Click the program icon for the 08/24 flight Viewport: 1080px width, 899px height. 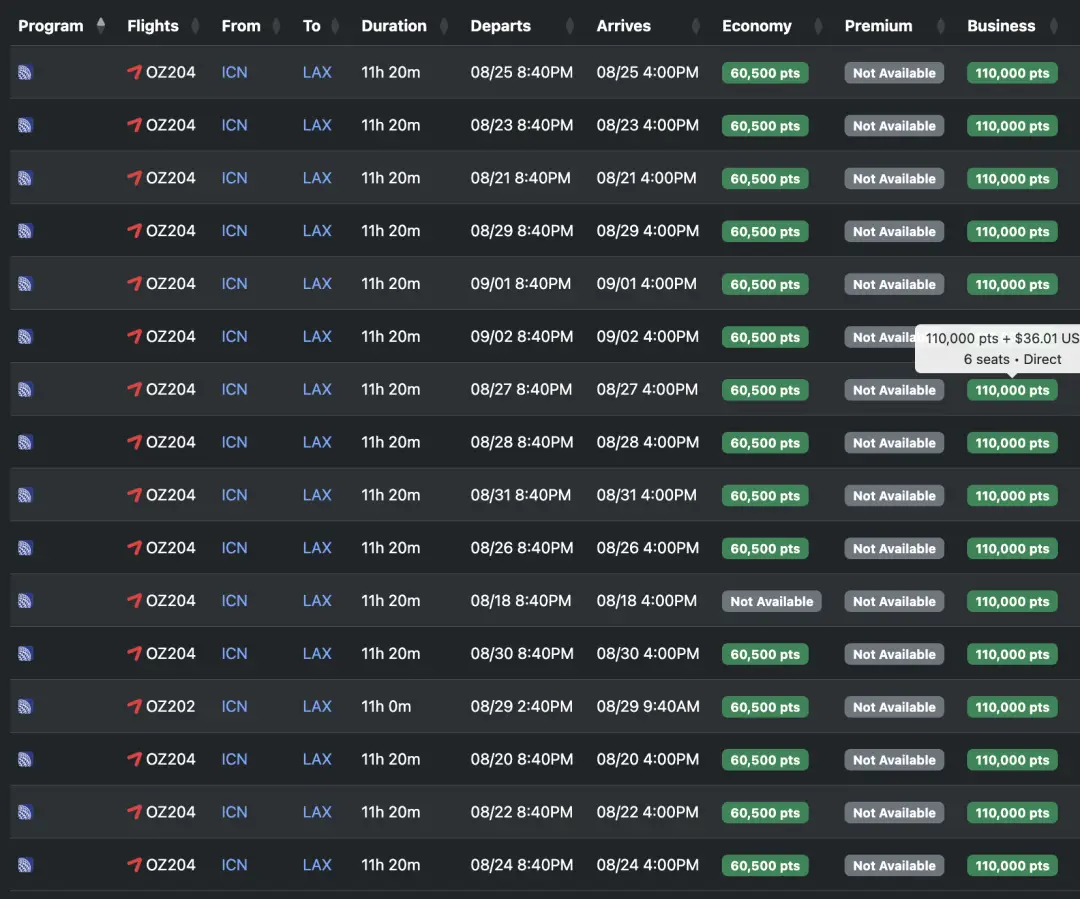pyautogui.click(x=25, y=865)
